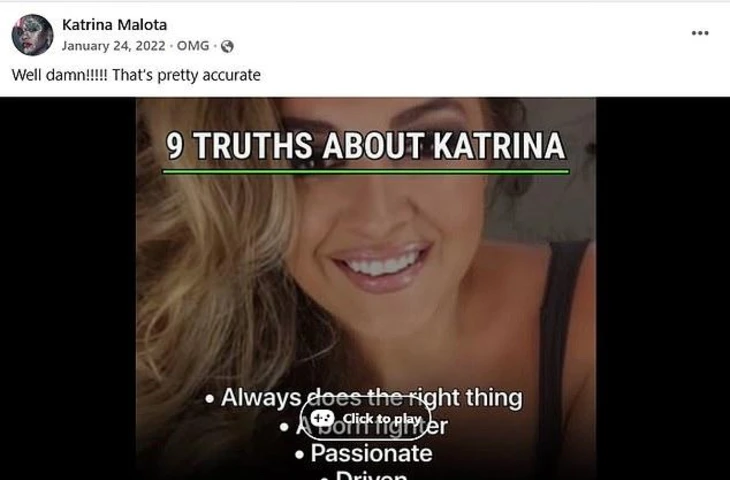Image resolution: width=730 pixels, height=480 pixels.
Task: Click the Passionate bullet text
Action: click(x=364, y=453)
